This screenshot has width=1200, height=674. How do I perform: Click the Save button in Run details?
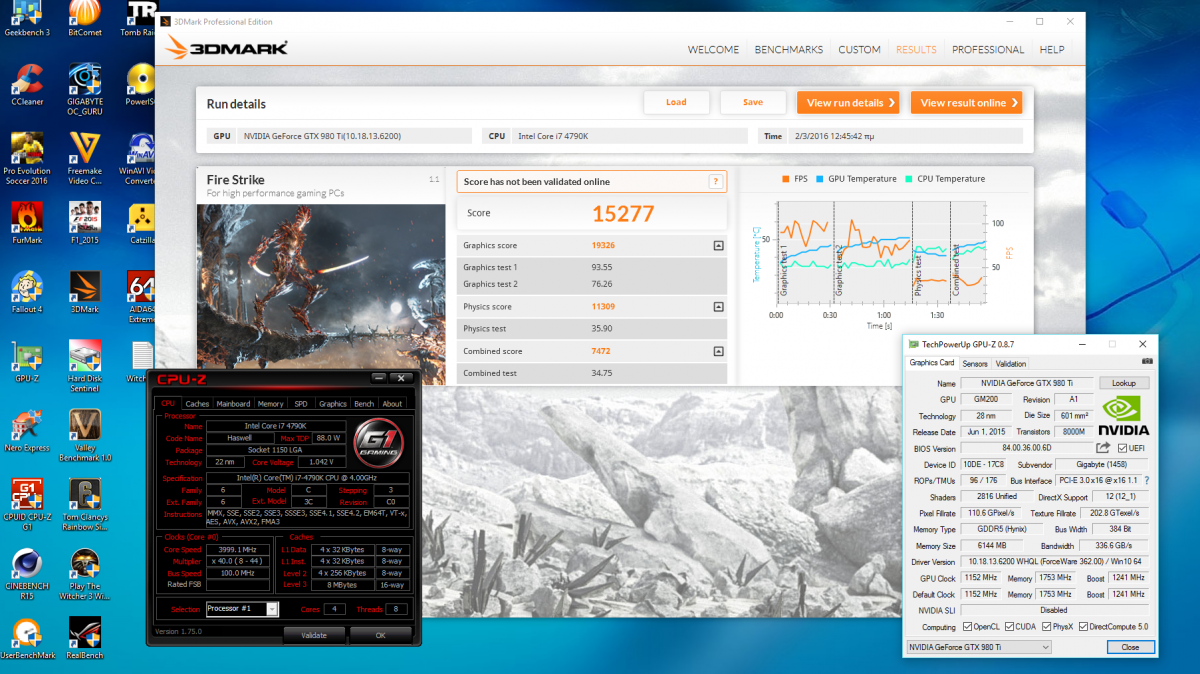pyautogui.click(x=753, y=102)
